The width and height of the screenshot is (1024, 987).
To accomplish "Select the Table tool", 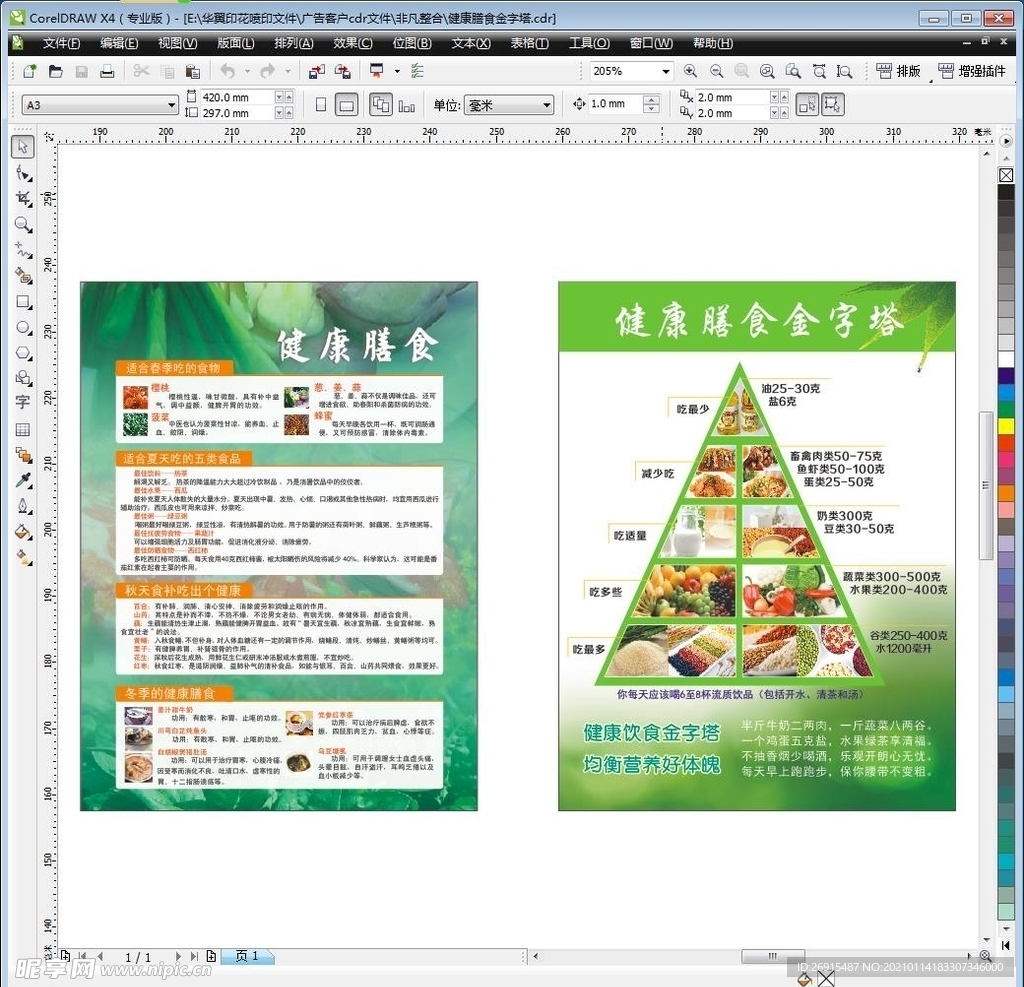I will [x=20, y=427].
